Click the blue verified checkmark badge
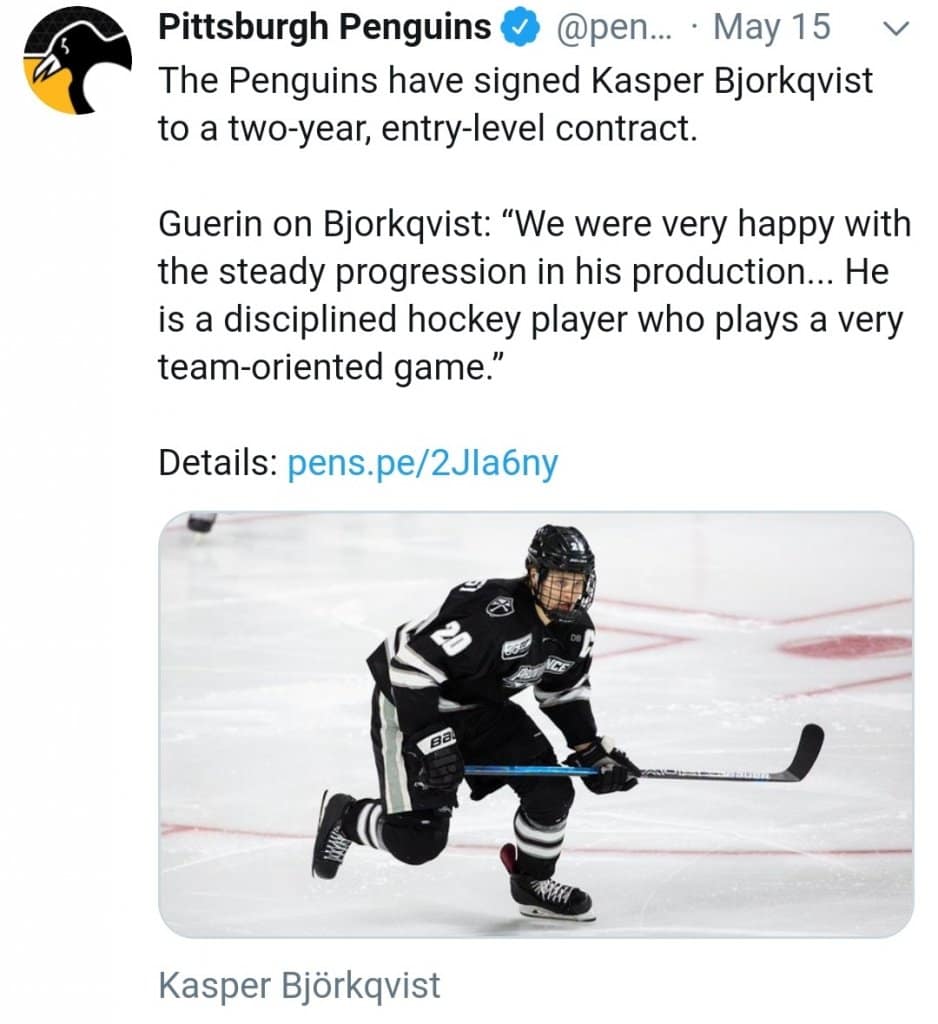 coord(520,30)
